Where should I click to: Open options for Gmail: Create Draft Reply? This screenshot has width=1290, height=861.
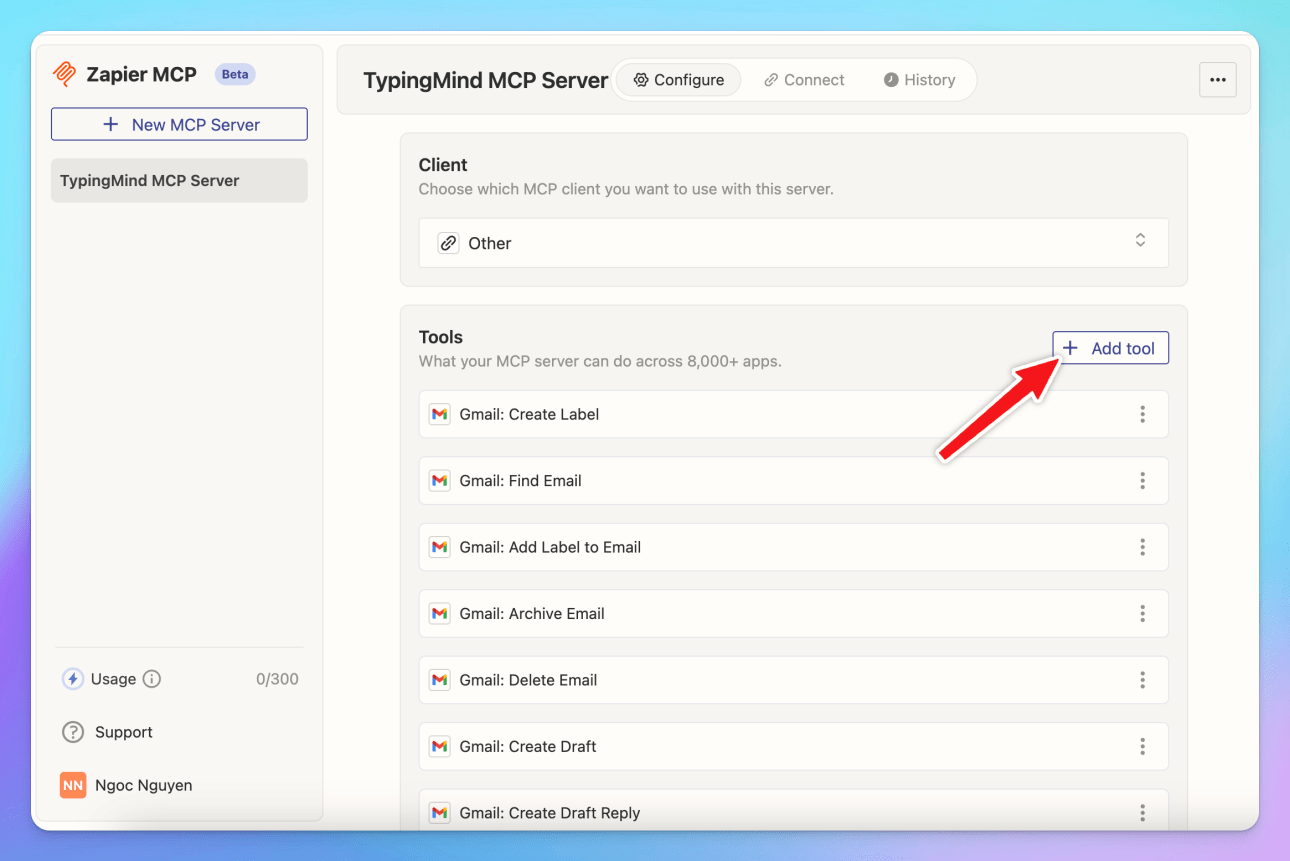1142,813
